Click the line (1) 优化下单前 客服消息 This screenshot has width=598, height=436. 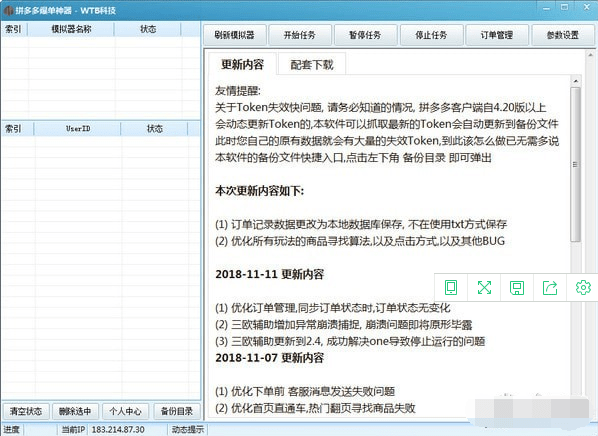point(305,391)
